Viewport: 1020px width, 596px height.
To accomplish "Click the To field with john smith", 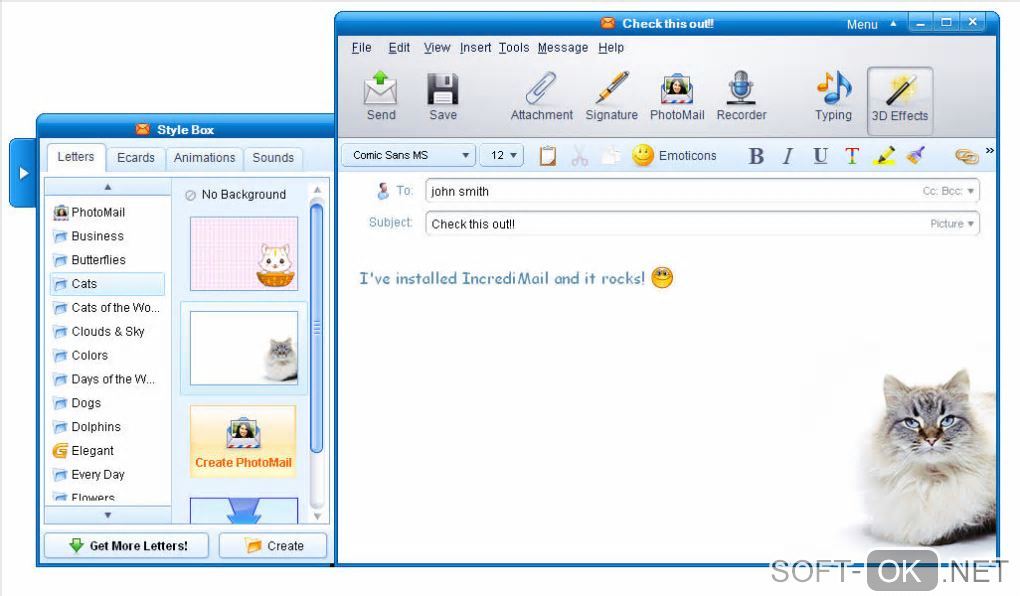I will [702, 191].
